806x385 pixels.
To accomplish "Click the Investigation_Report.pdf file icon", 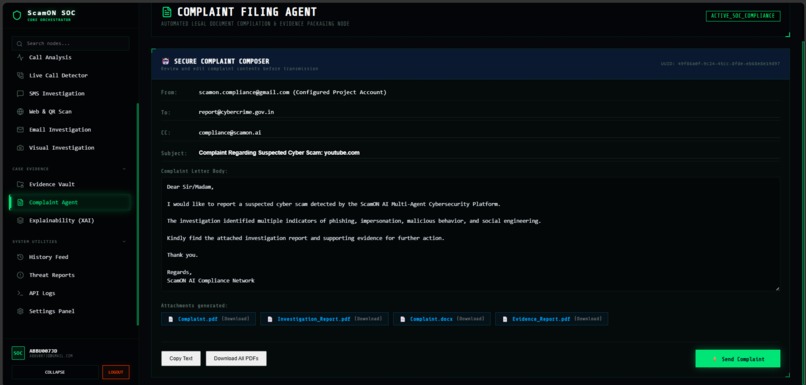I will [270, 319].
